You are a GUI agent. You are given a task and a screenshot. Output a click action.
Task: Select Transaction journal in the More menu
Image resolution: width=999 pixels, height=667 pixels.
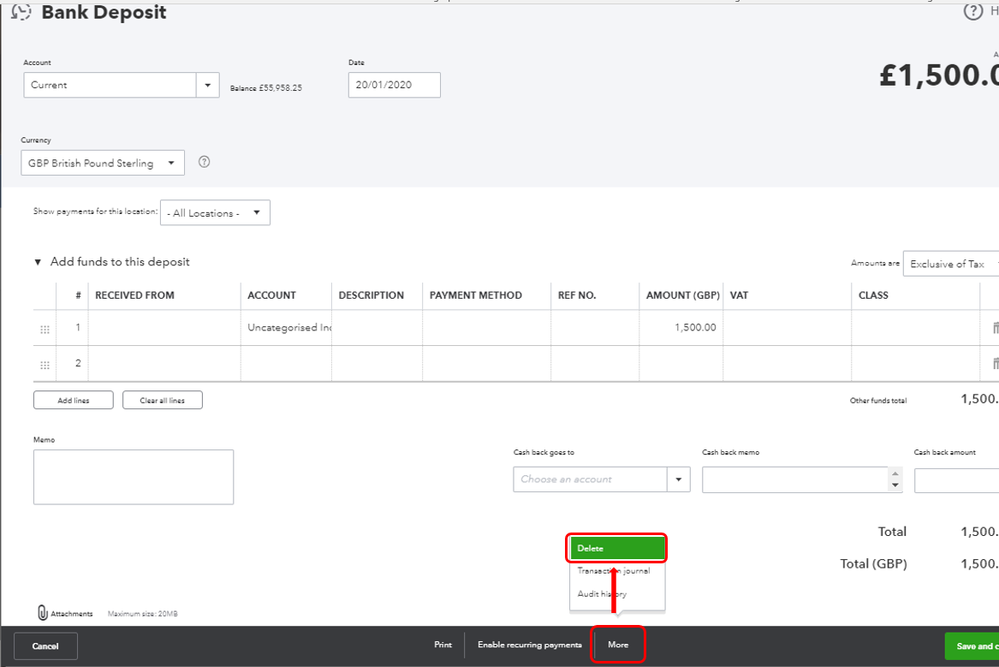click(x=614, y=571)
